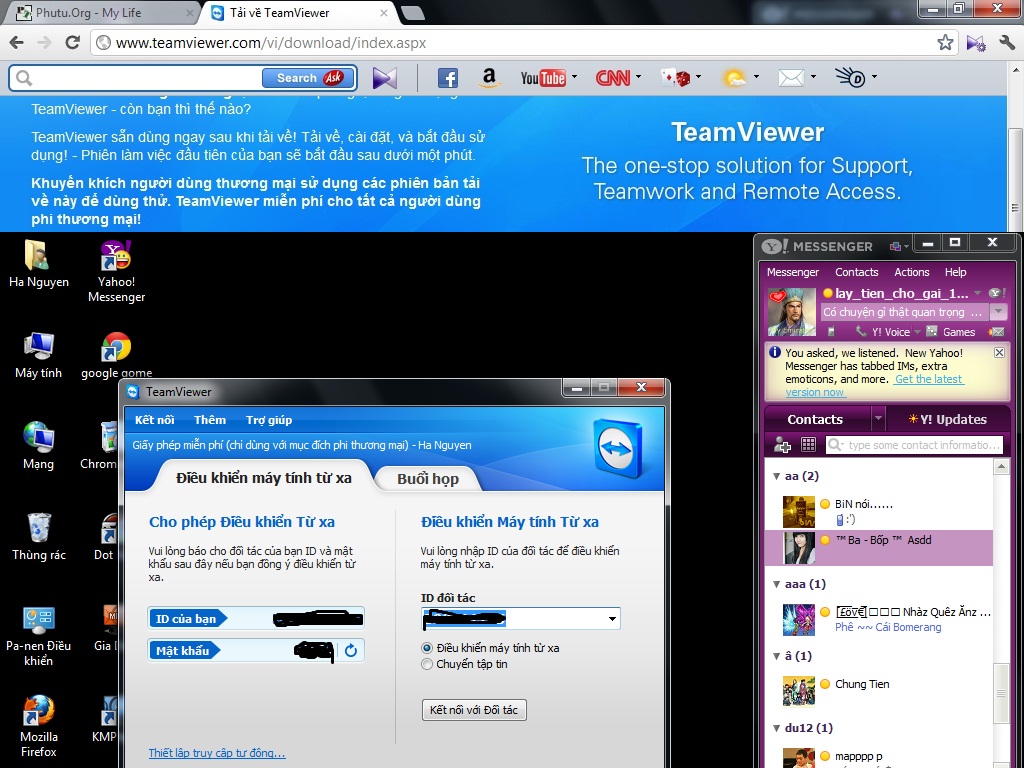This screenshot has height=768, width=1024.
Task: Click the Kết nối với Đối tác button
Action: (x=474, y=710)
